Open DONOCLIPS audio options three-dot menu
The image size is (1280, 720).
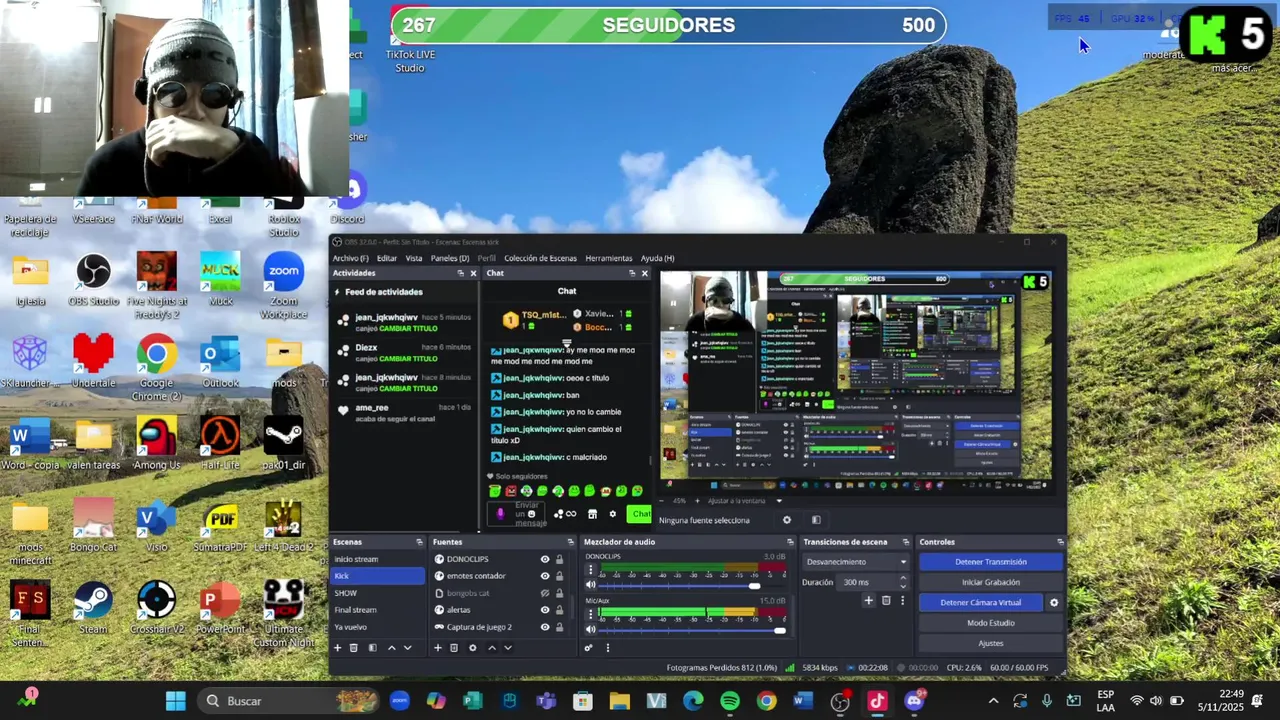(590, 570)
